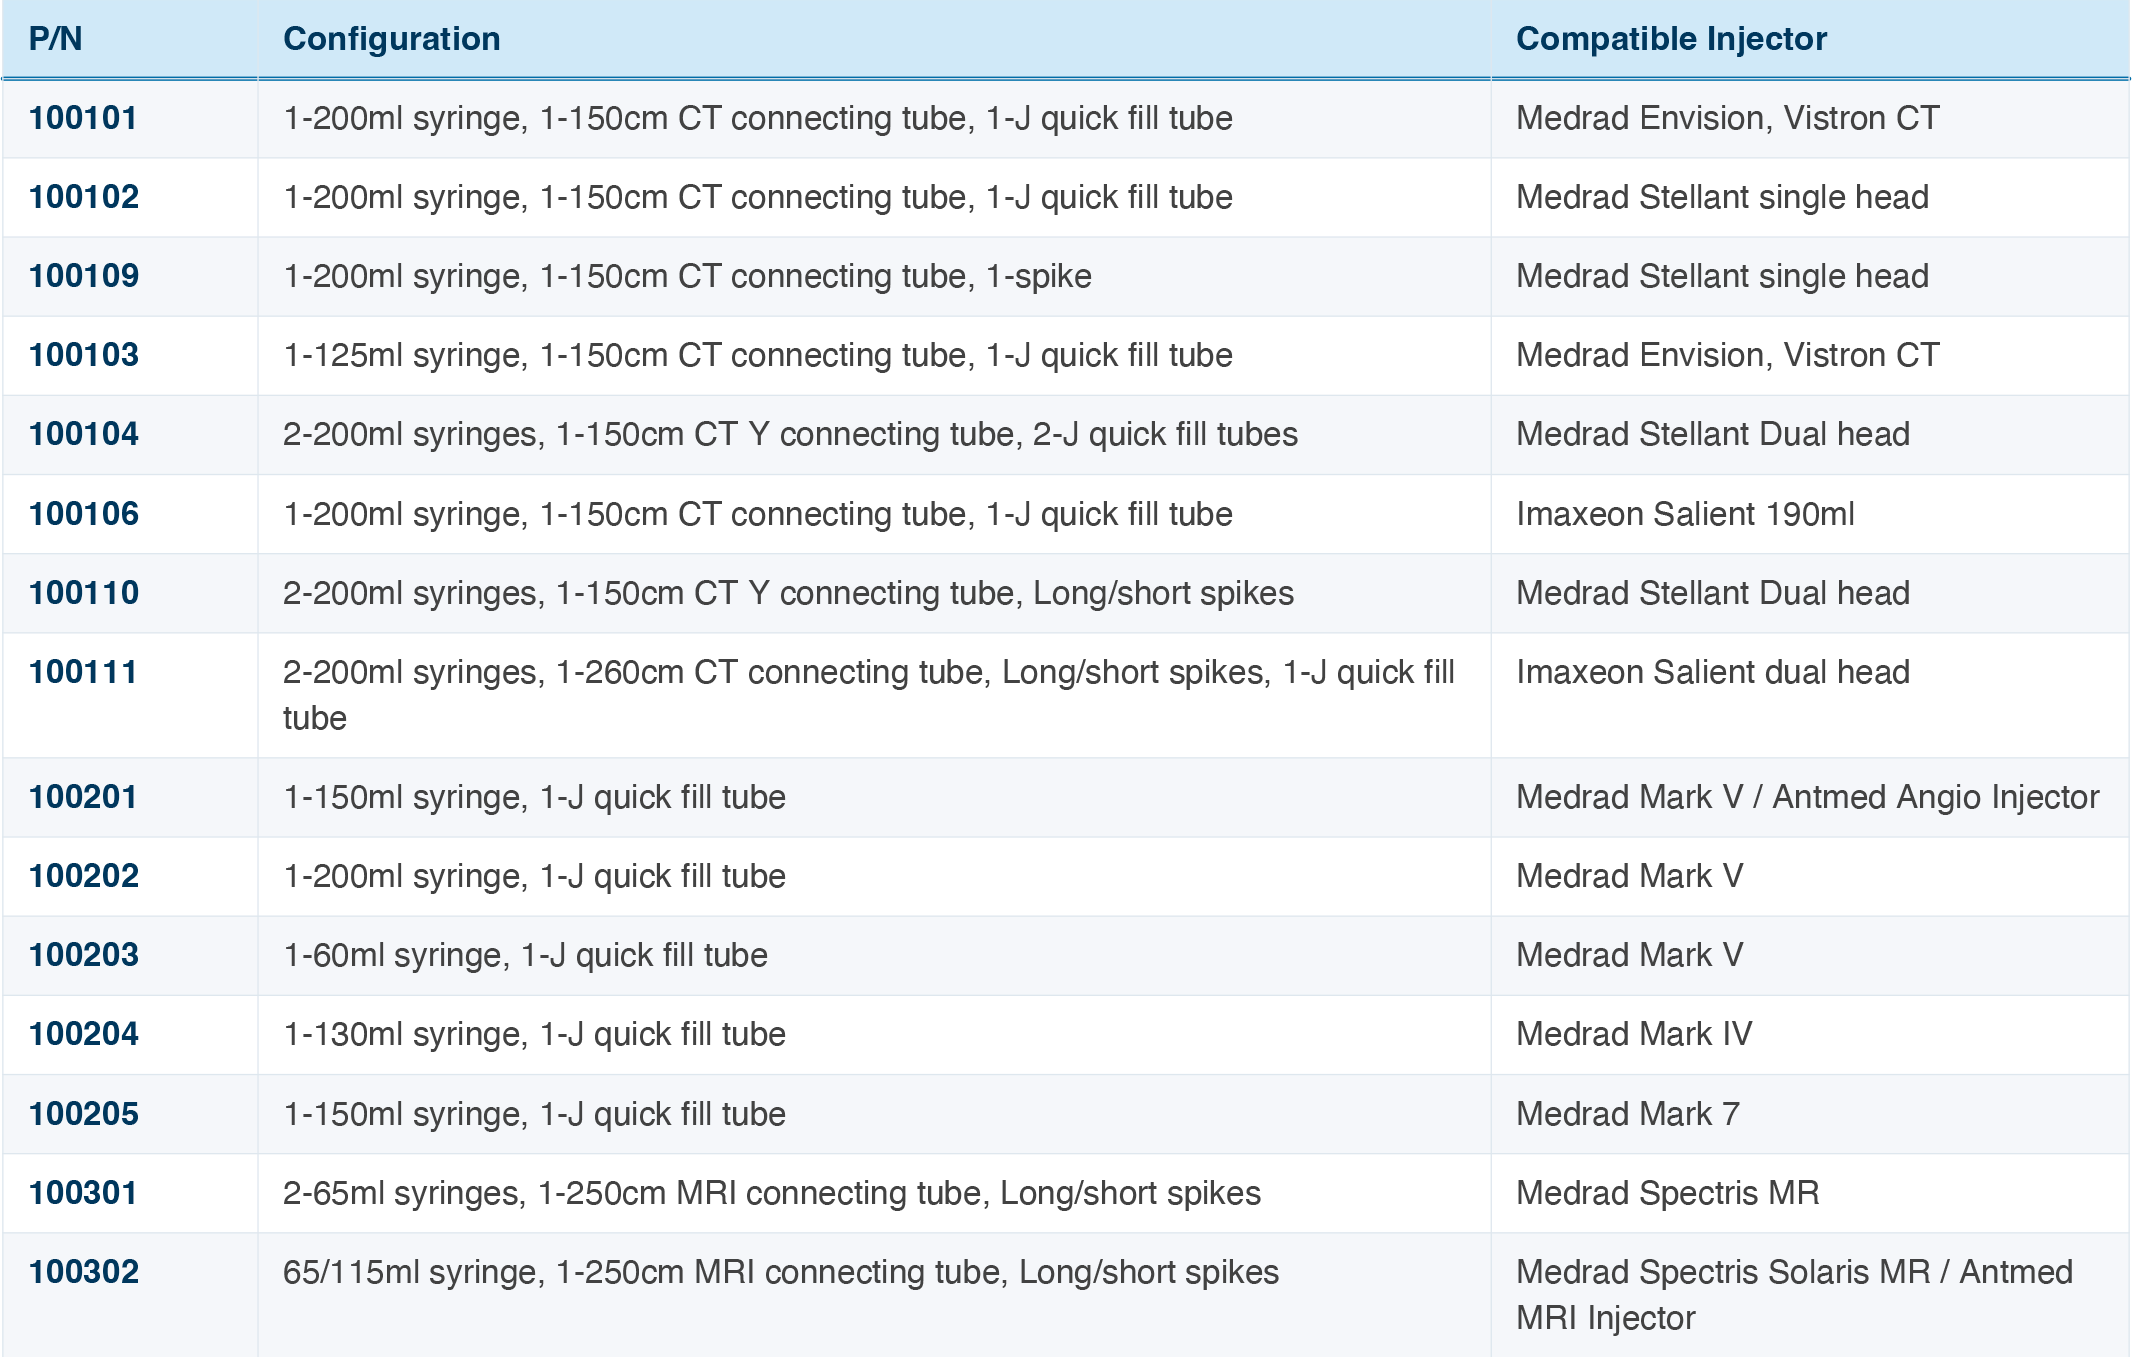Click the configuration text in row 100102

758,197
